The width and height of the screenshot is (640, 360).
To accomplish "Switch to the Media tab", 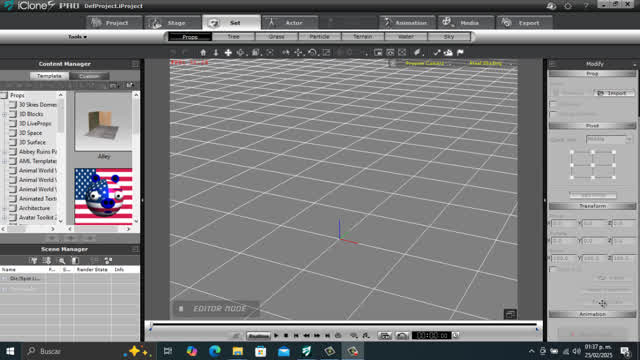I will 466,22.
